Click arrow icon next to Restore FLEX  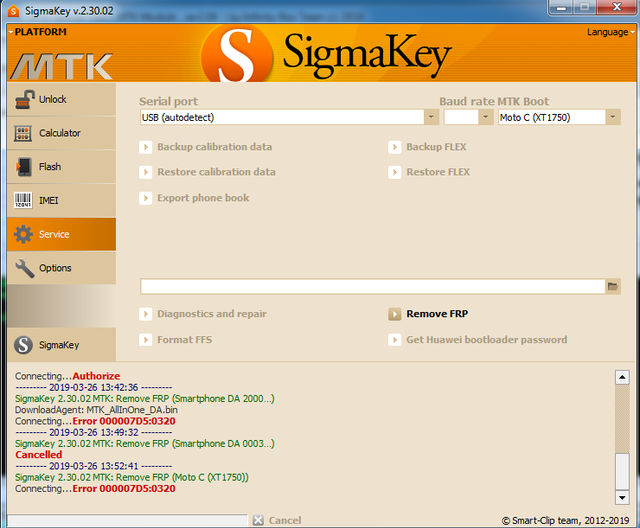[394, 172]
